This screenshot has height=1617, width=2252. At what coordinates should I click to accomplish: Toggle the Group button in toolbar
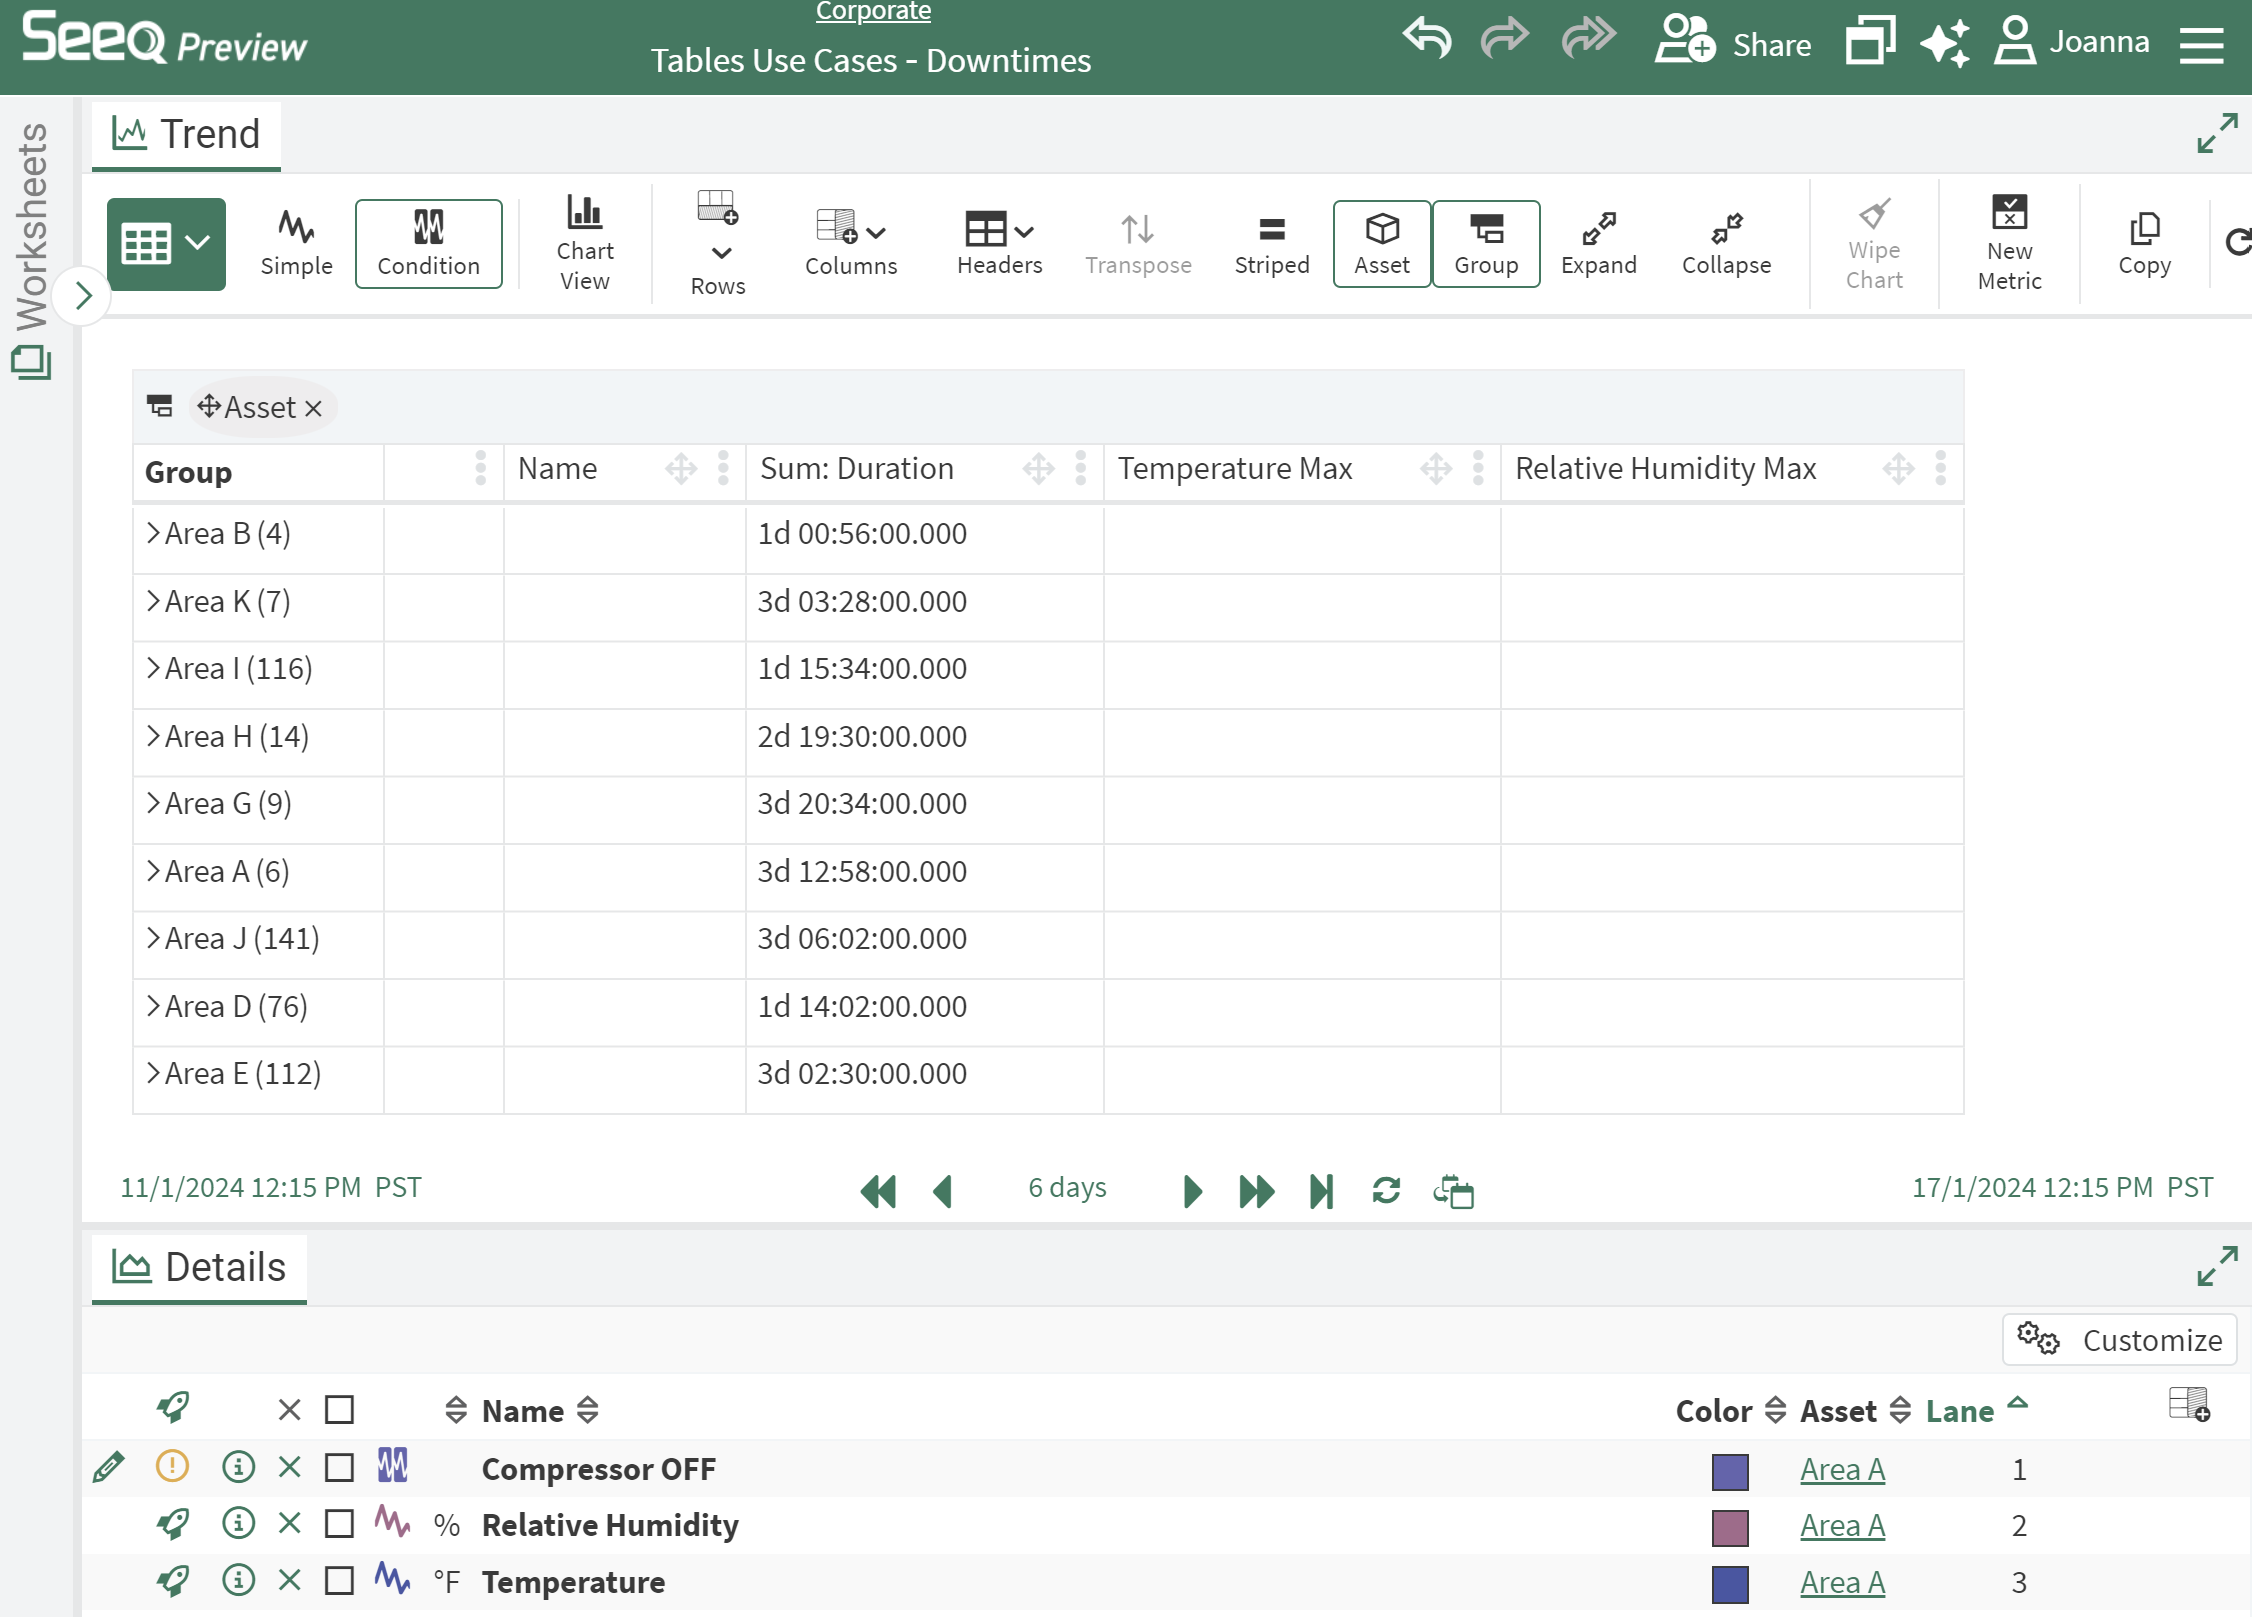(1486, 244)
